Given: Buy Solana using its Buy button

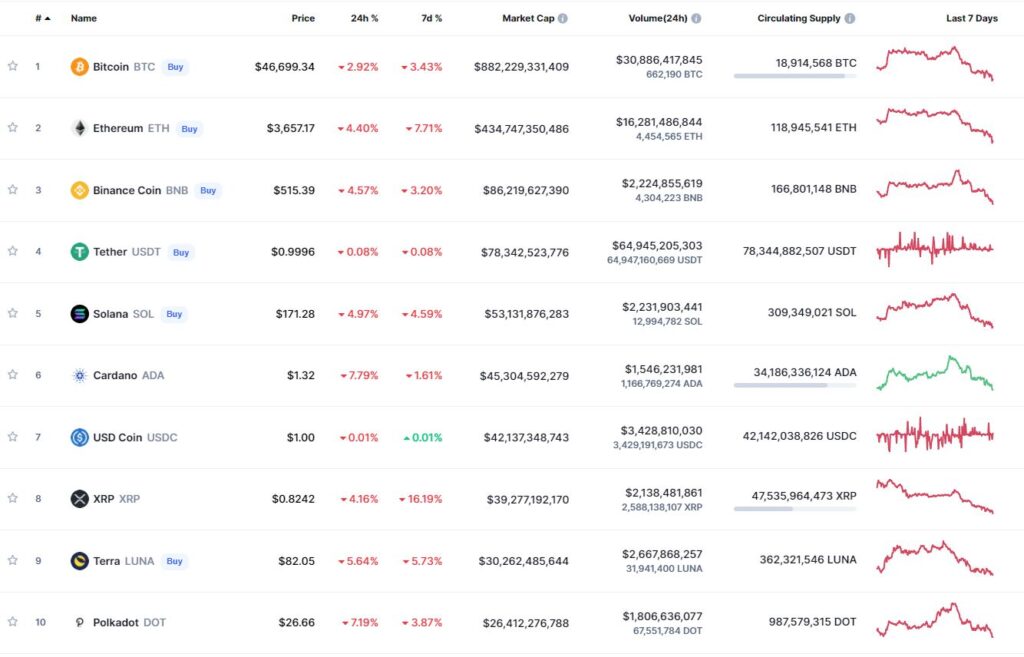Looking at the screenshot, I should pos(174,313).
